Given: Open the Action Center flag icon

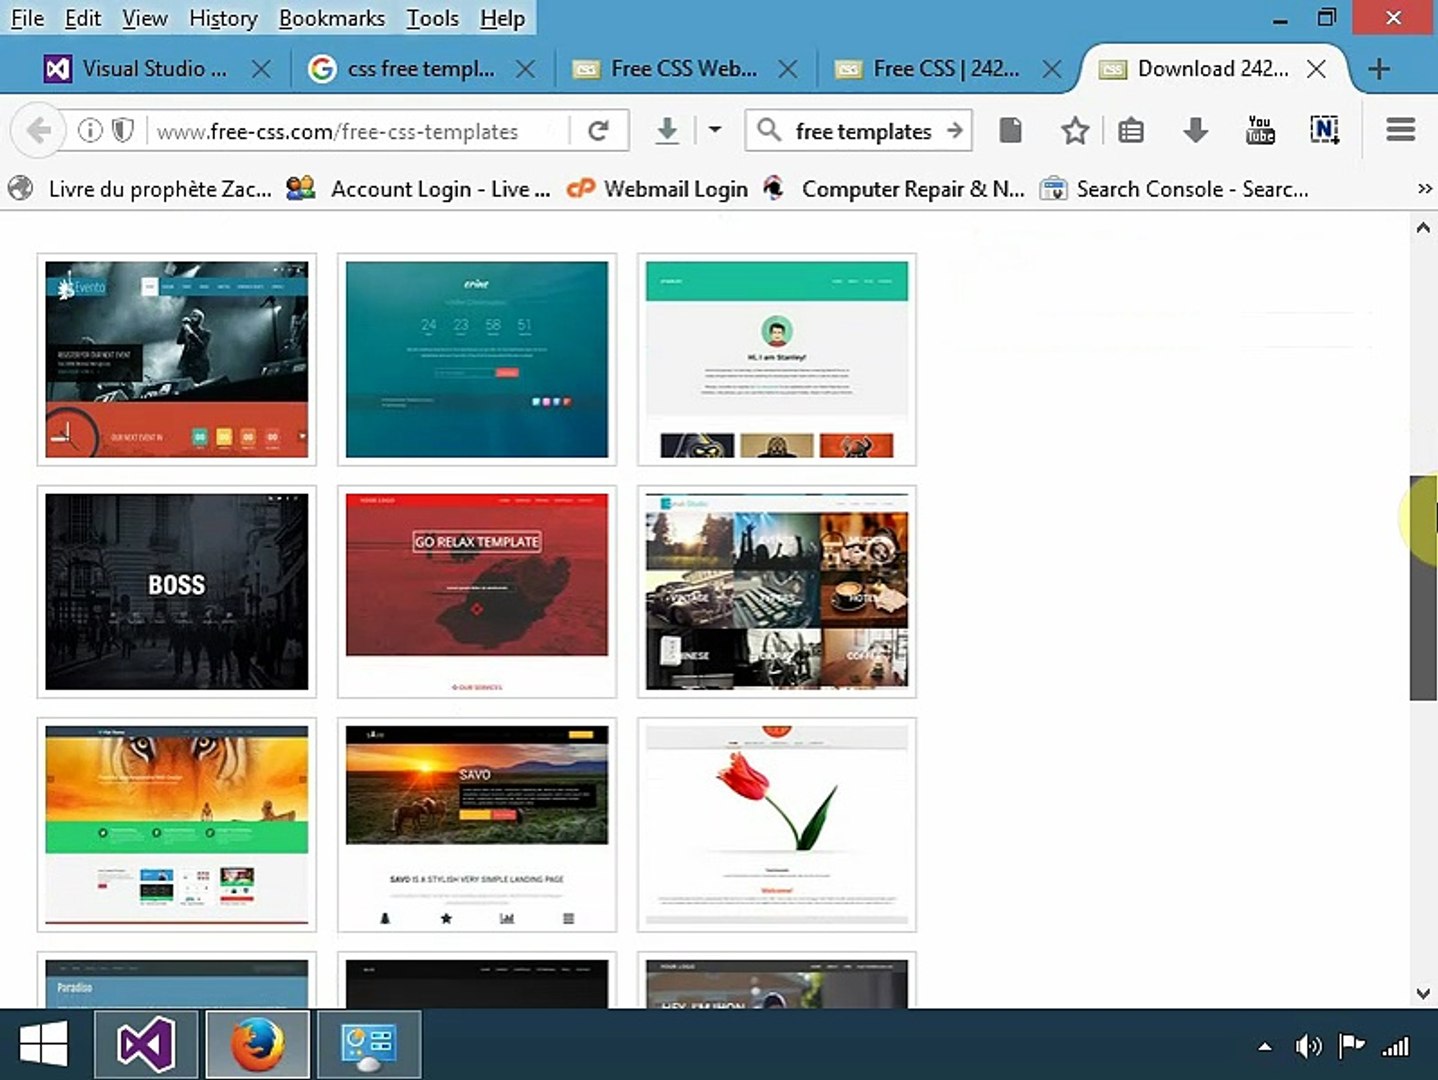Looking at the screenshot, I should [x=1352, y=1047].
